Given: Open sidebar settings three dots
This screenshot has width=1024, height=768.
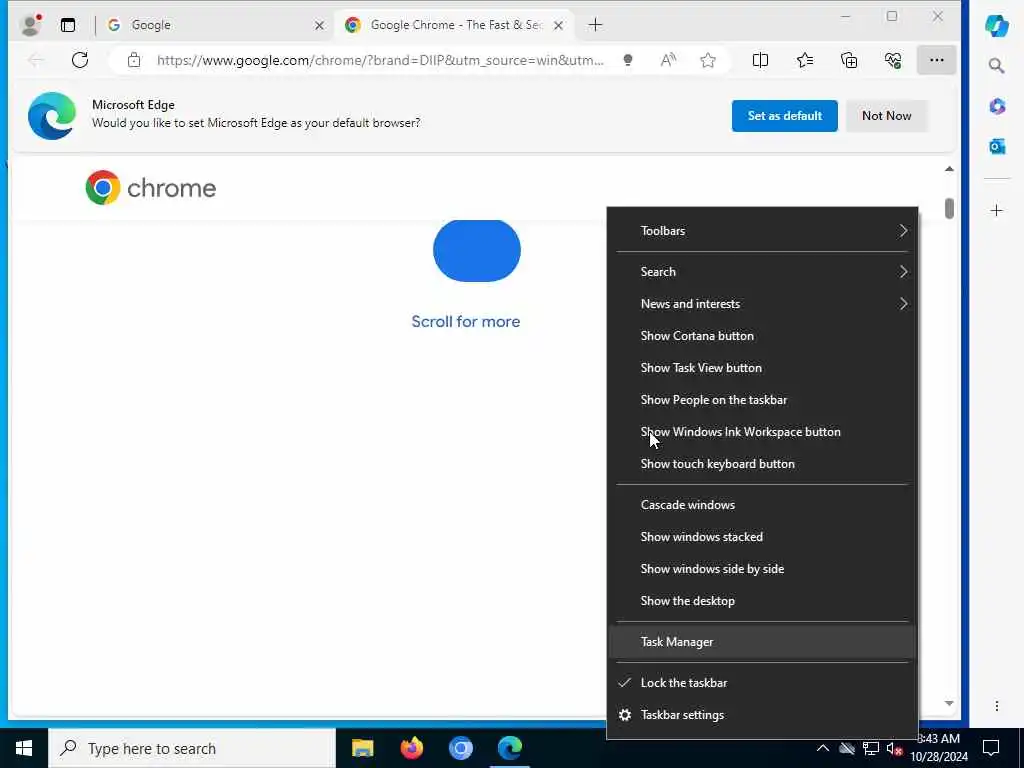Looking at the screenshot, I should tap(997, 706).
